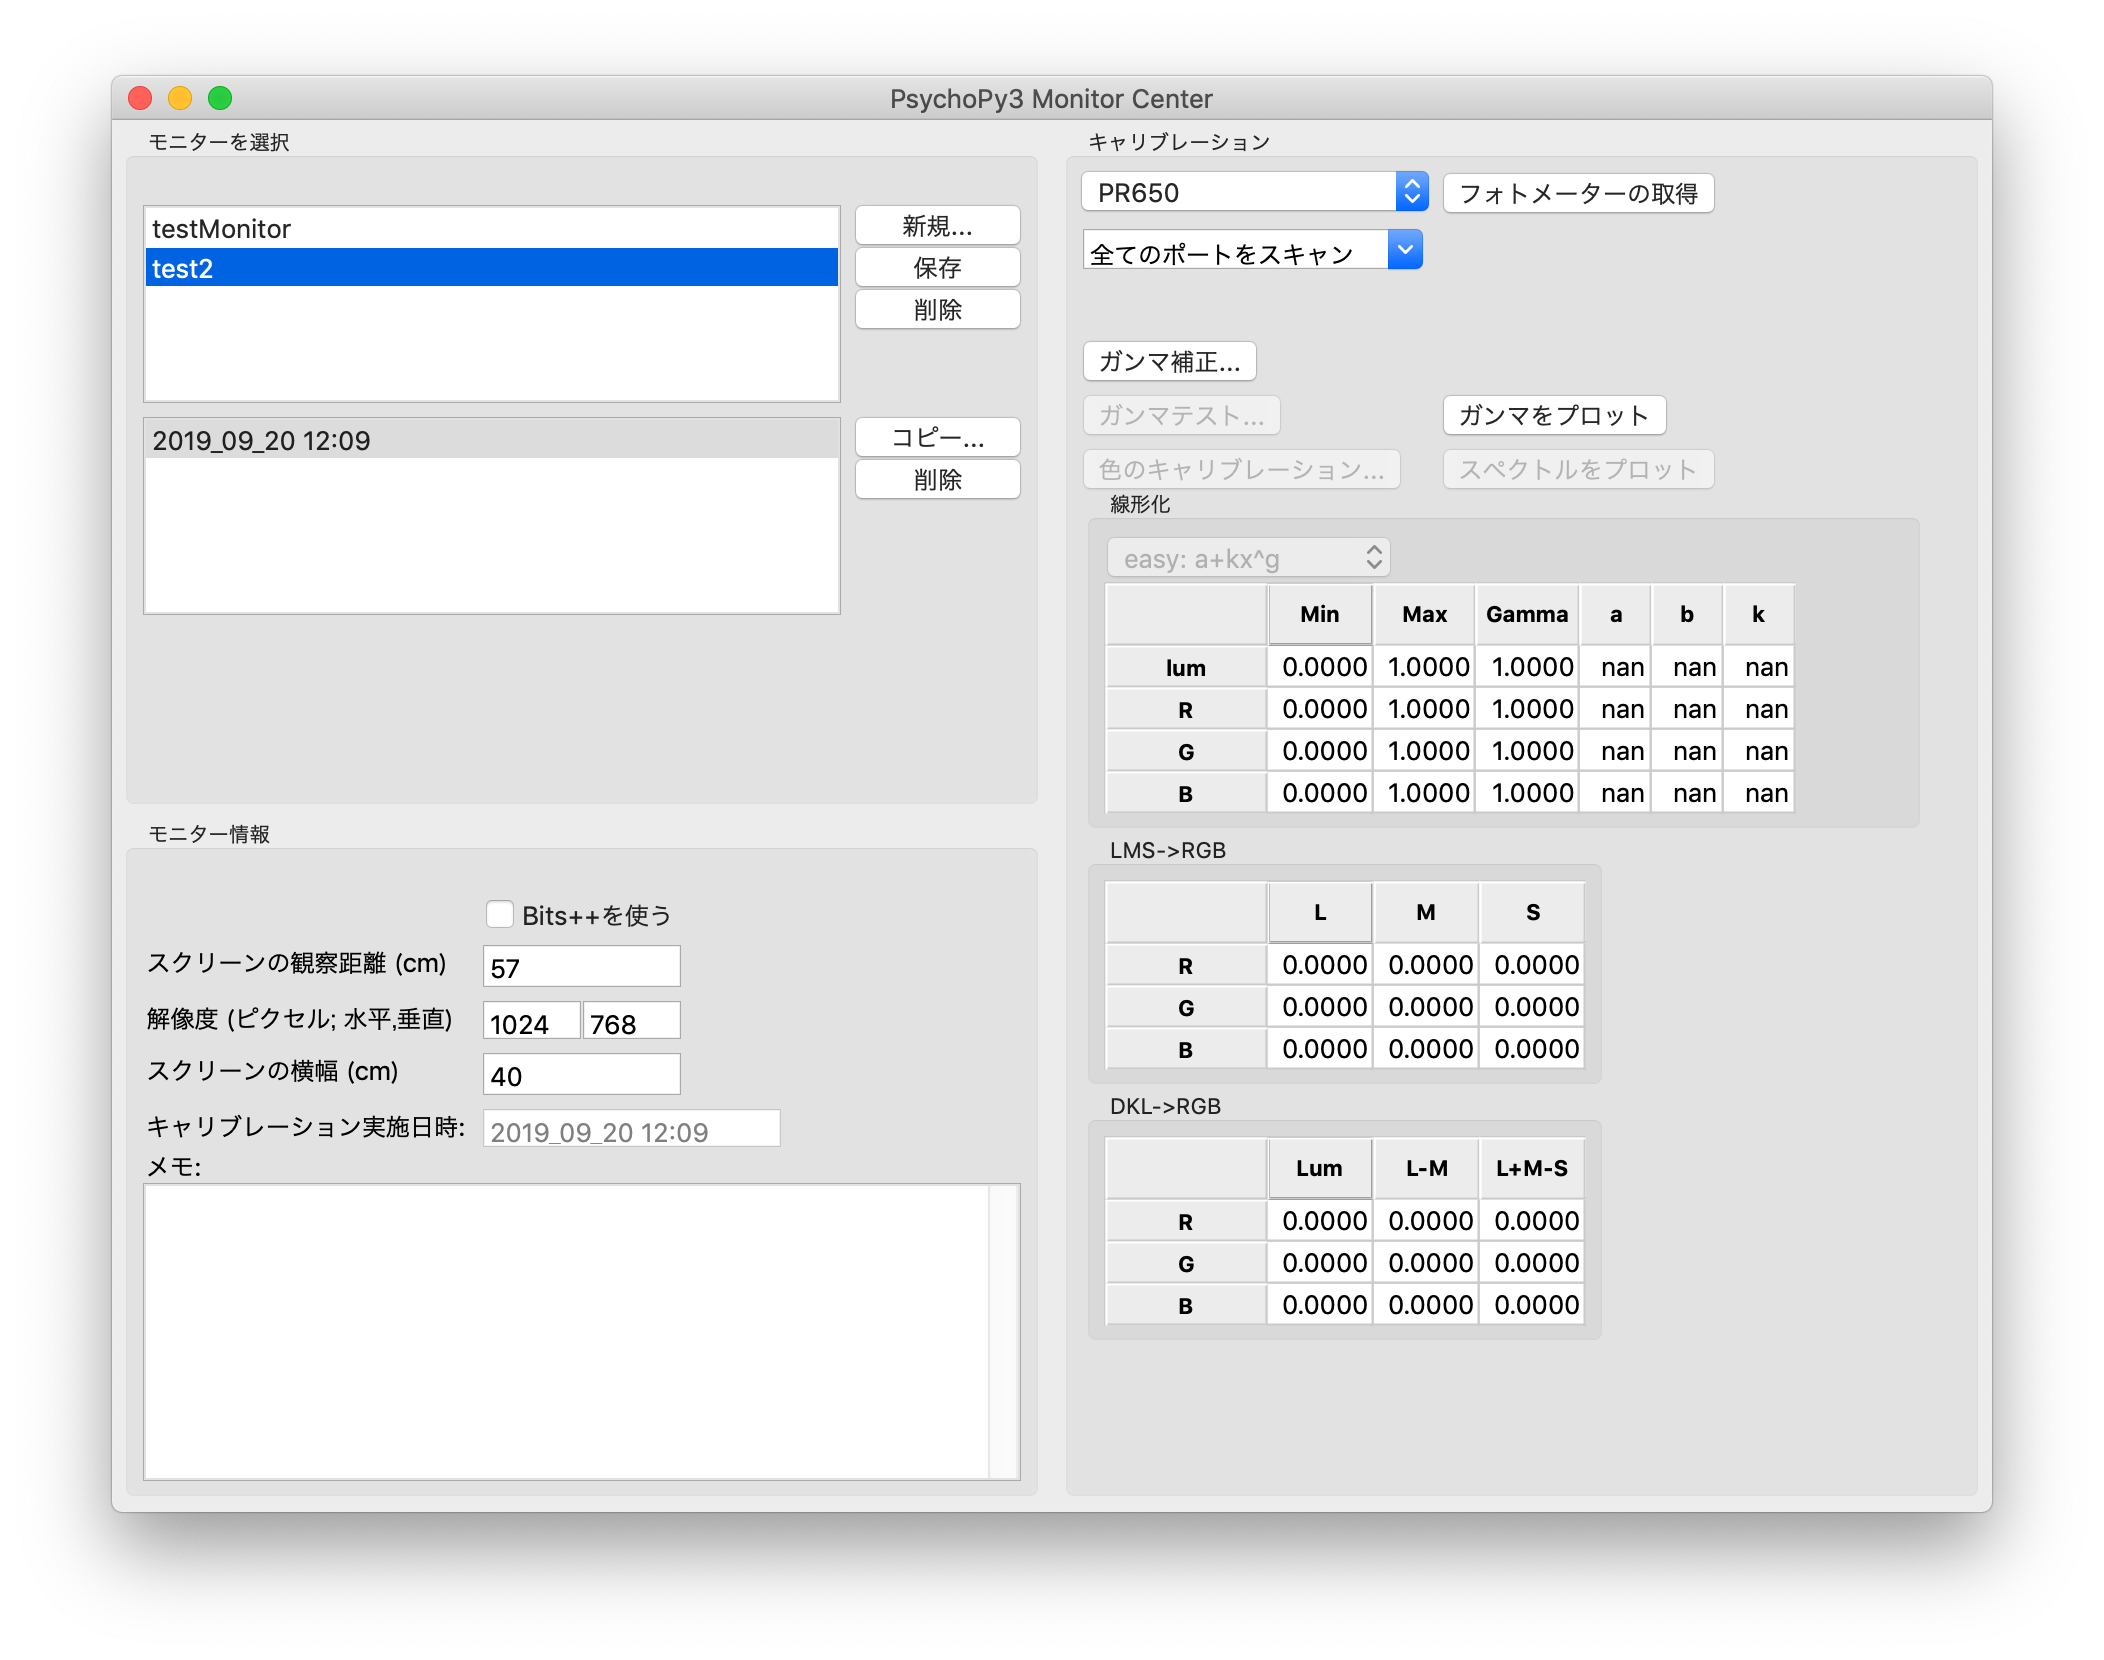Click the lum row header

click(1186, 667)
